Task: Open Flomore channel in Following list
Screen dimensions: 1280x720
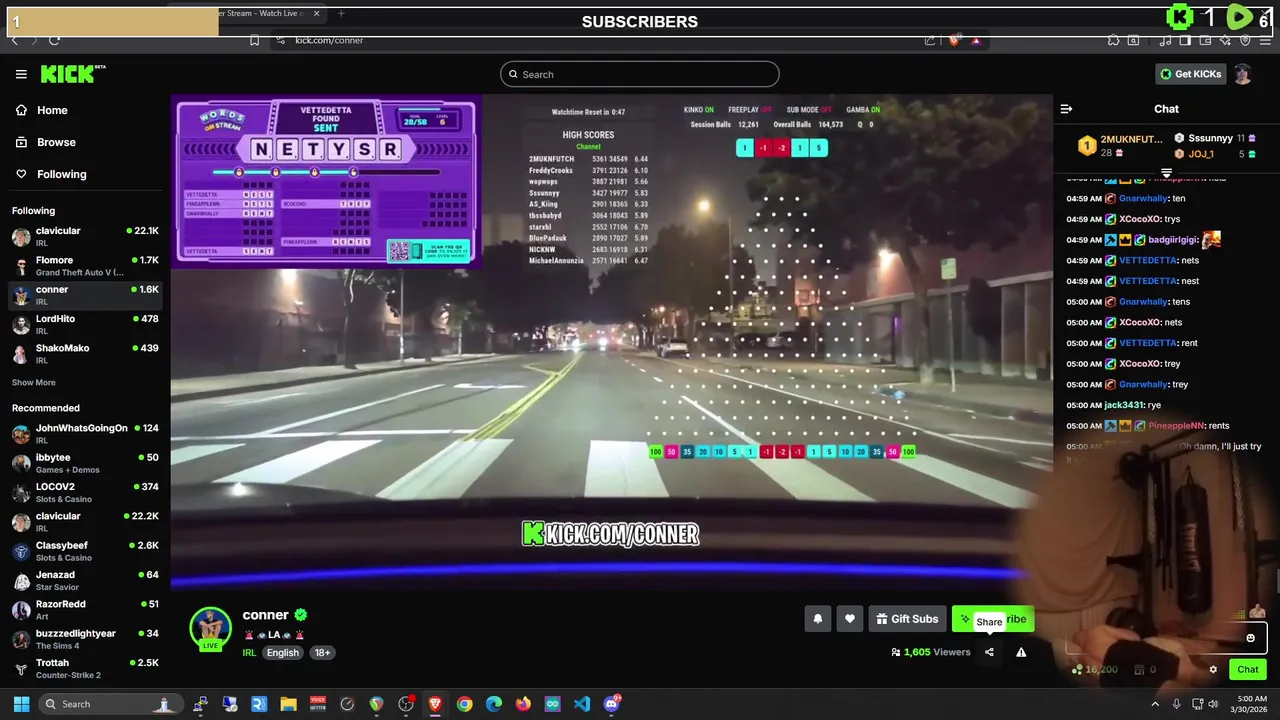Action: click(85, 266)
